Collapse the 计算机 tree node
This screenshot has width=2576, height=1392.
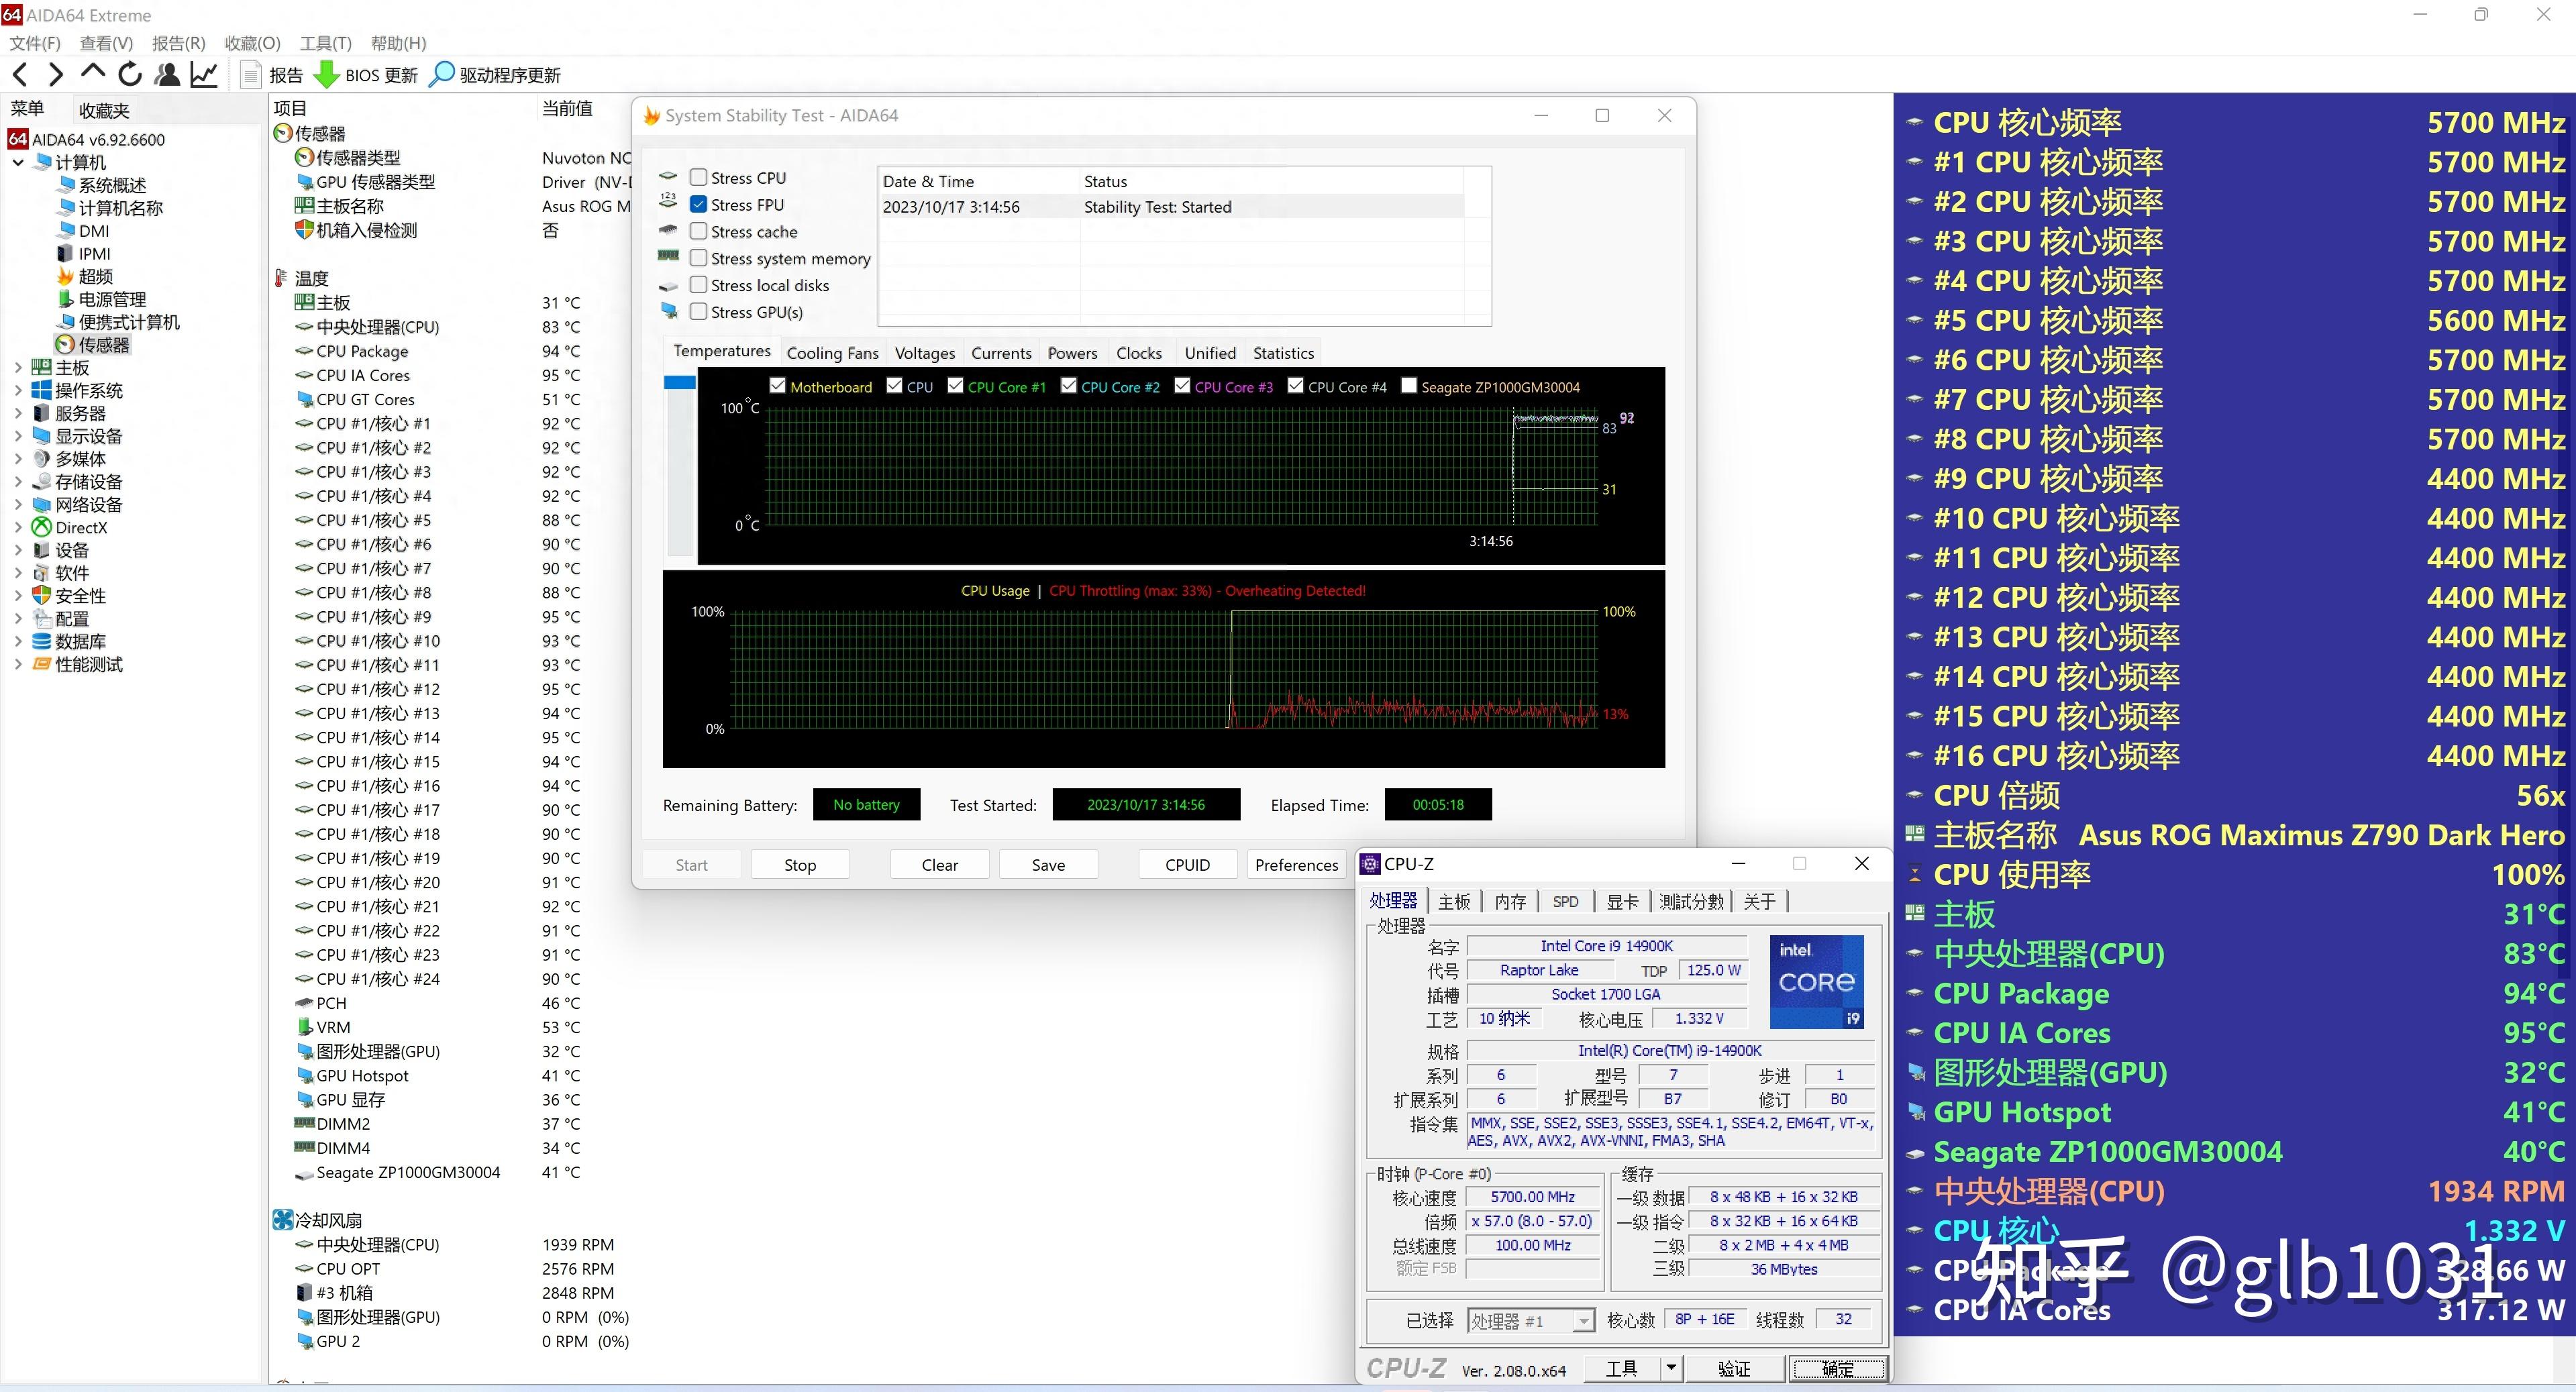pos(18,162)
